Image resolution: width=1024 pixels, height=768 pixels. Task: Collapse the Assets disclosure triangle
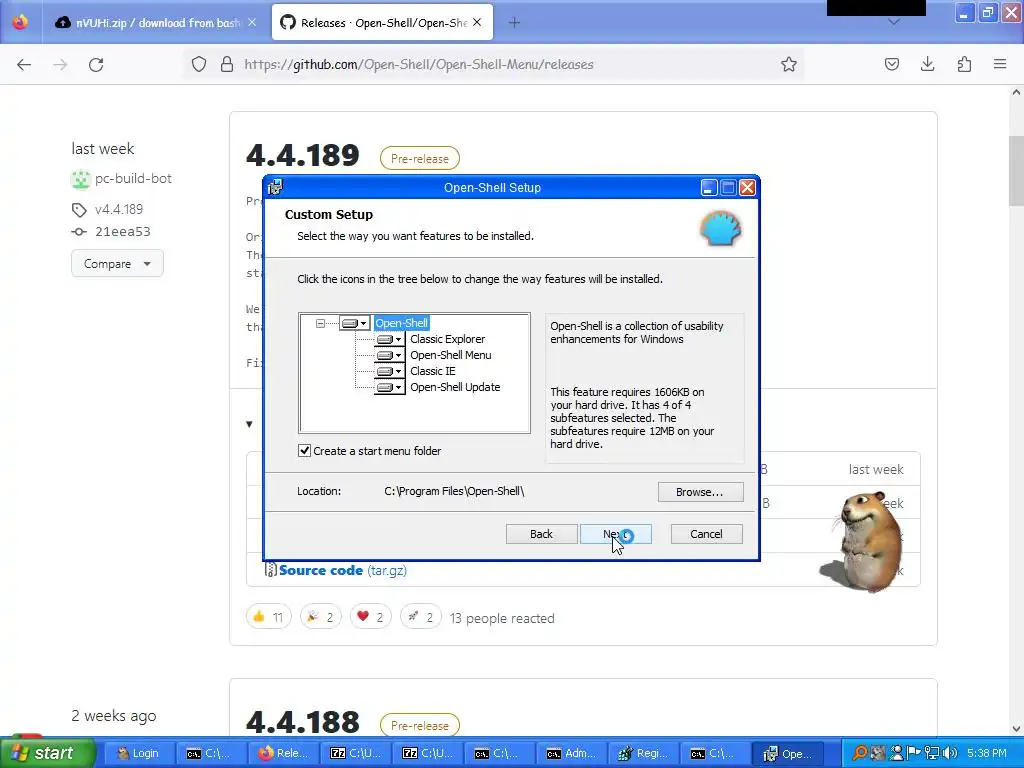(249, 424)
